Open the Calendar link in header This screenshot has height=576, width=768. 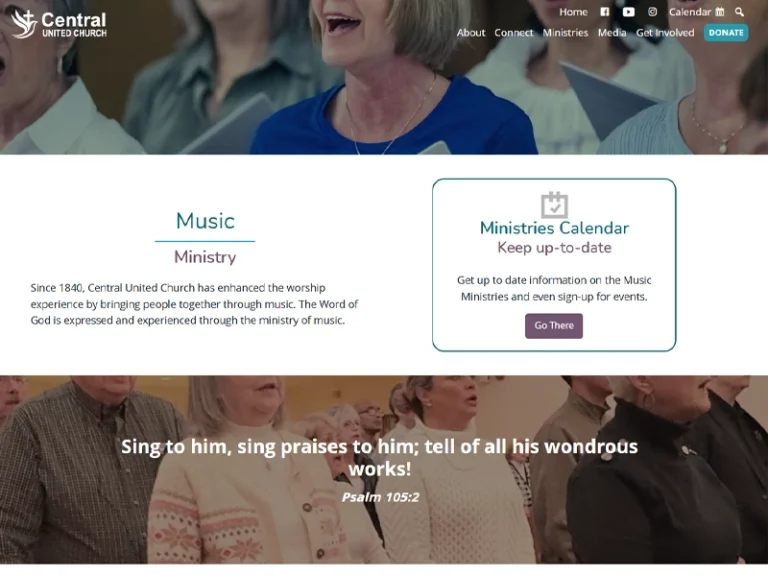coord(690,12)
